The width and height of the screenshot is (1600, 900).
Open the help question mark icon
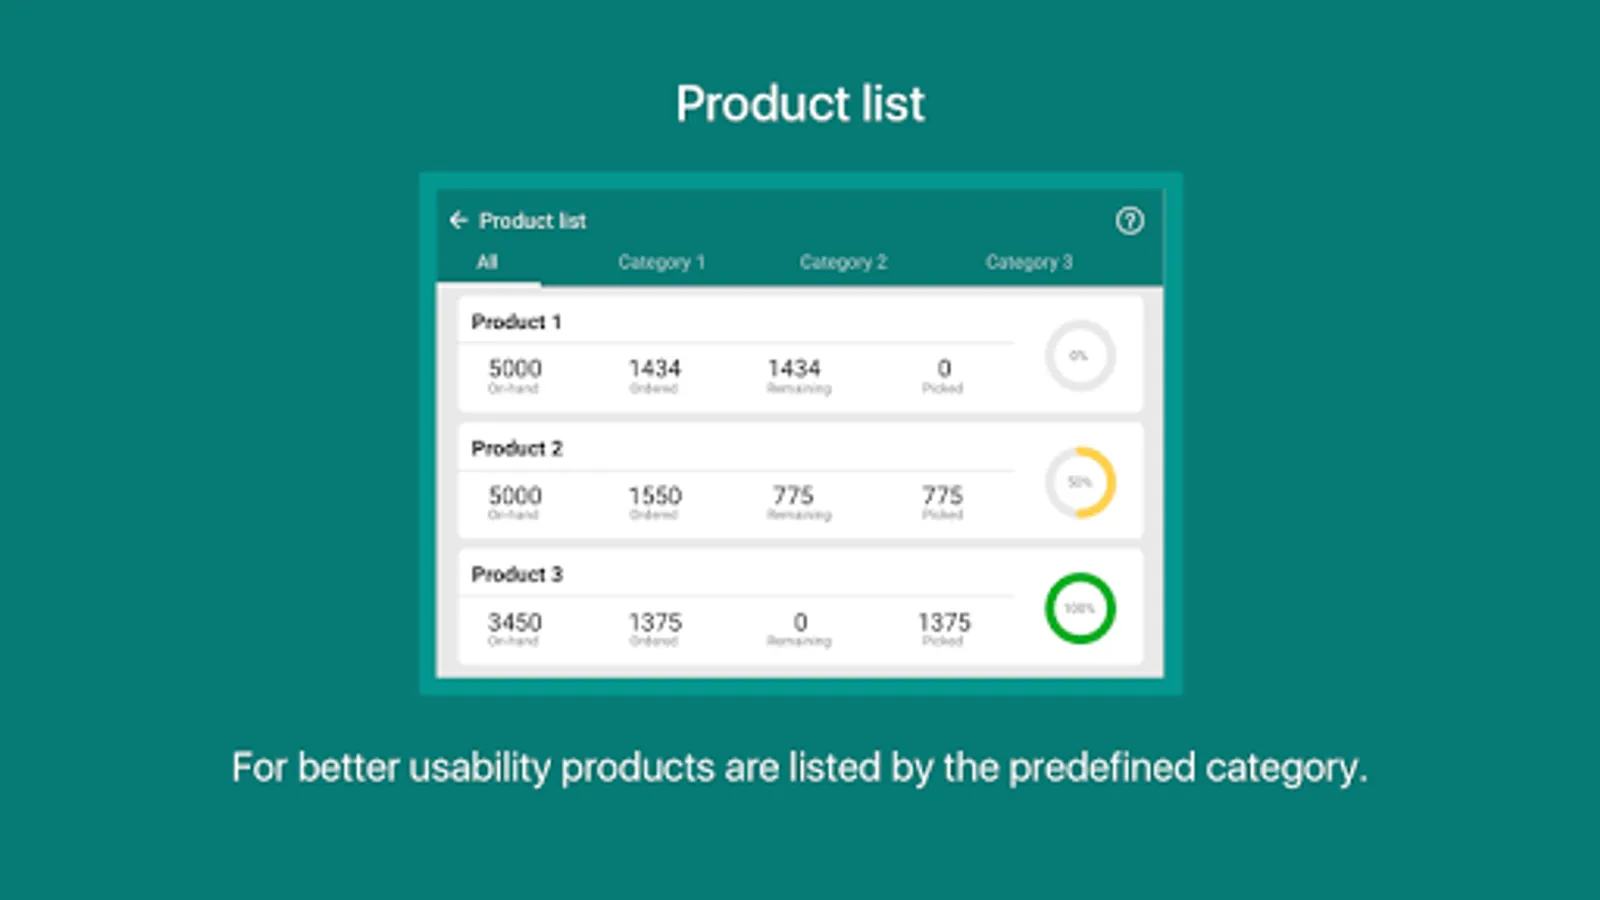(1130, 221)
